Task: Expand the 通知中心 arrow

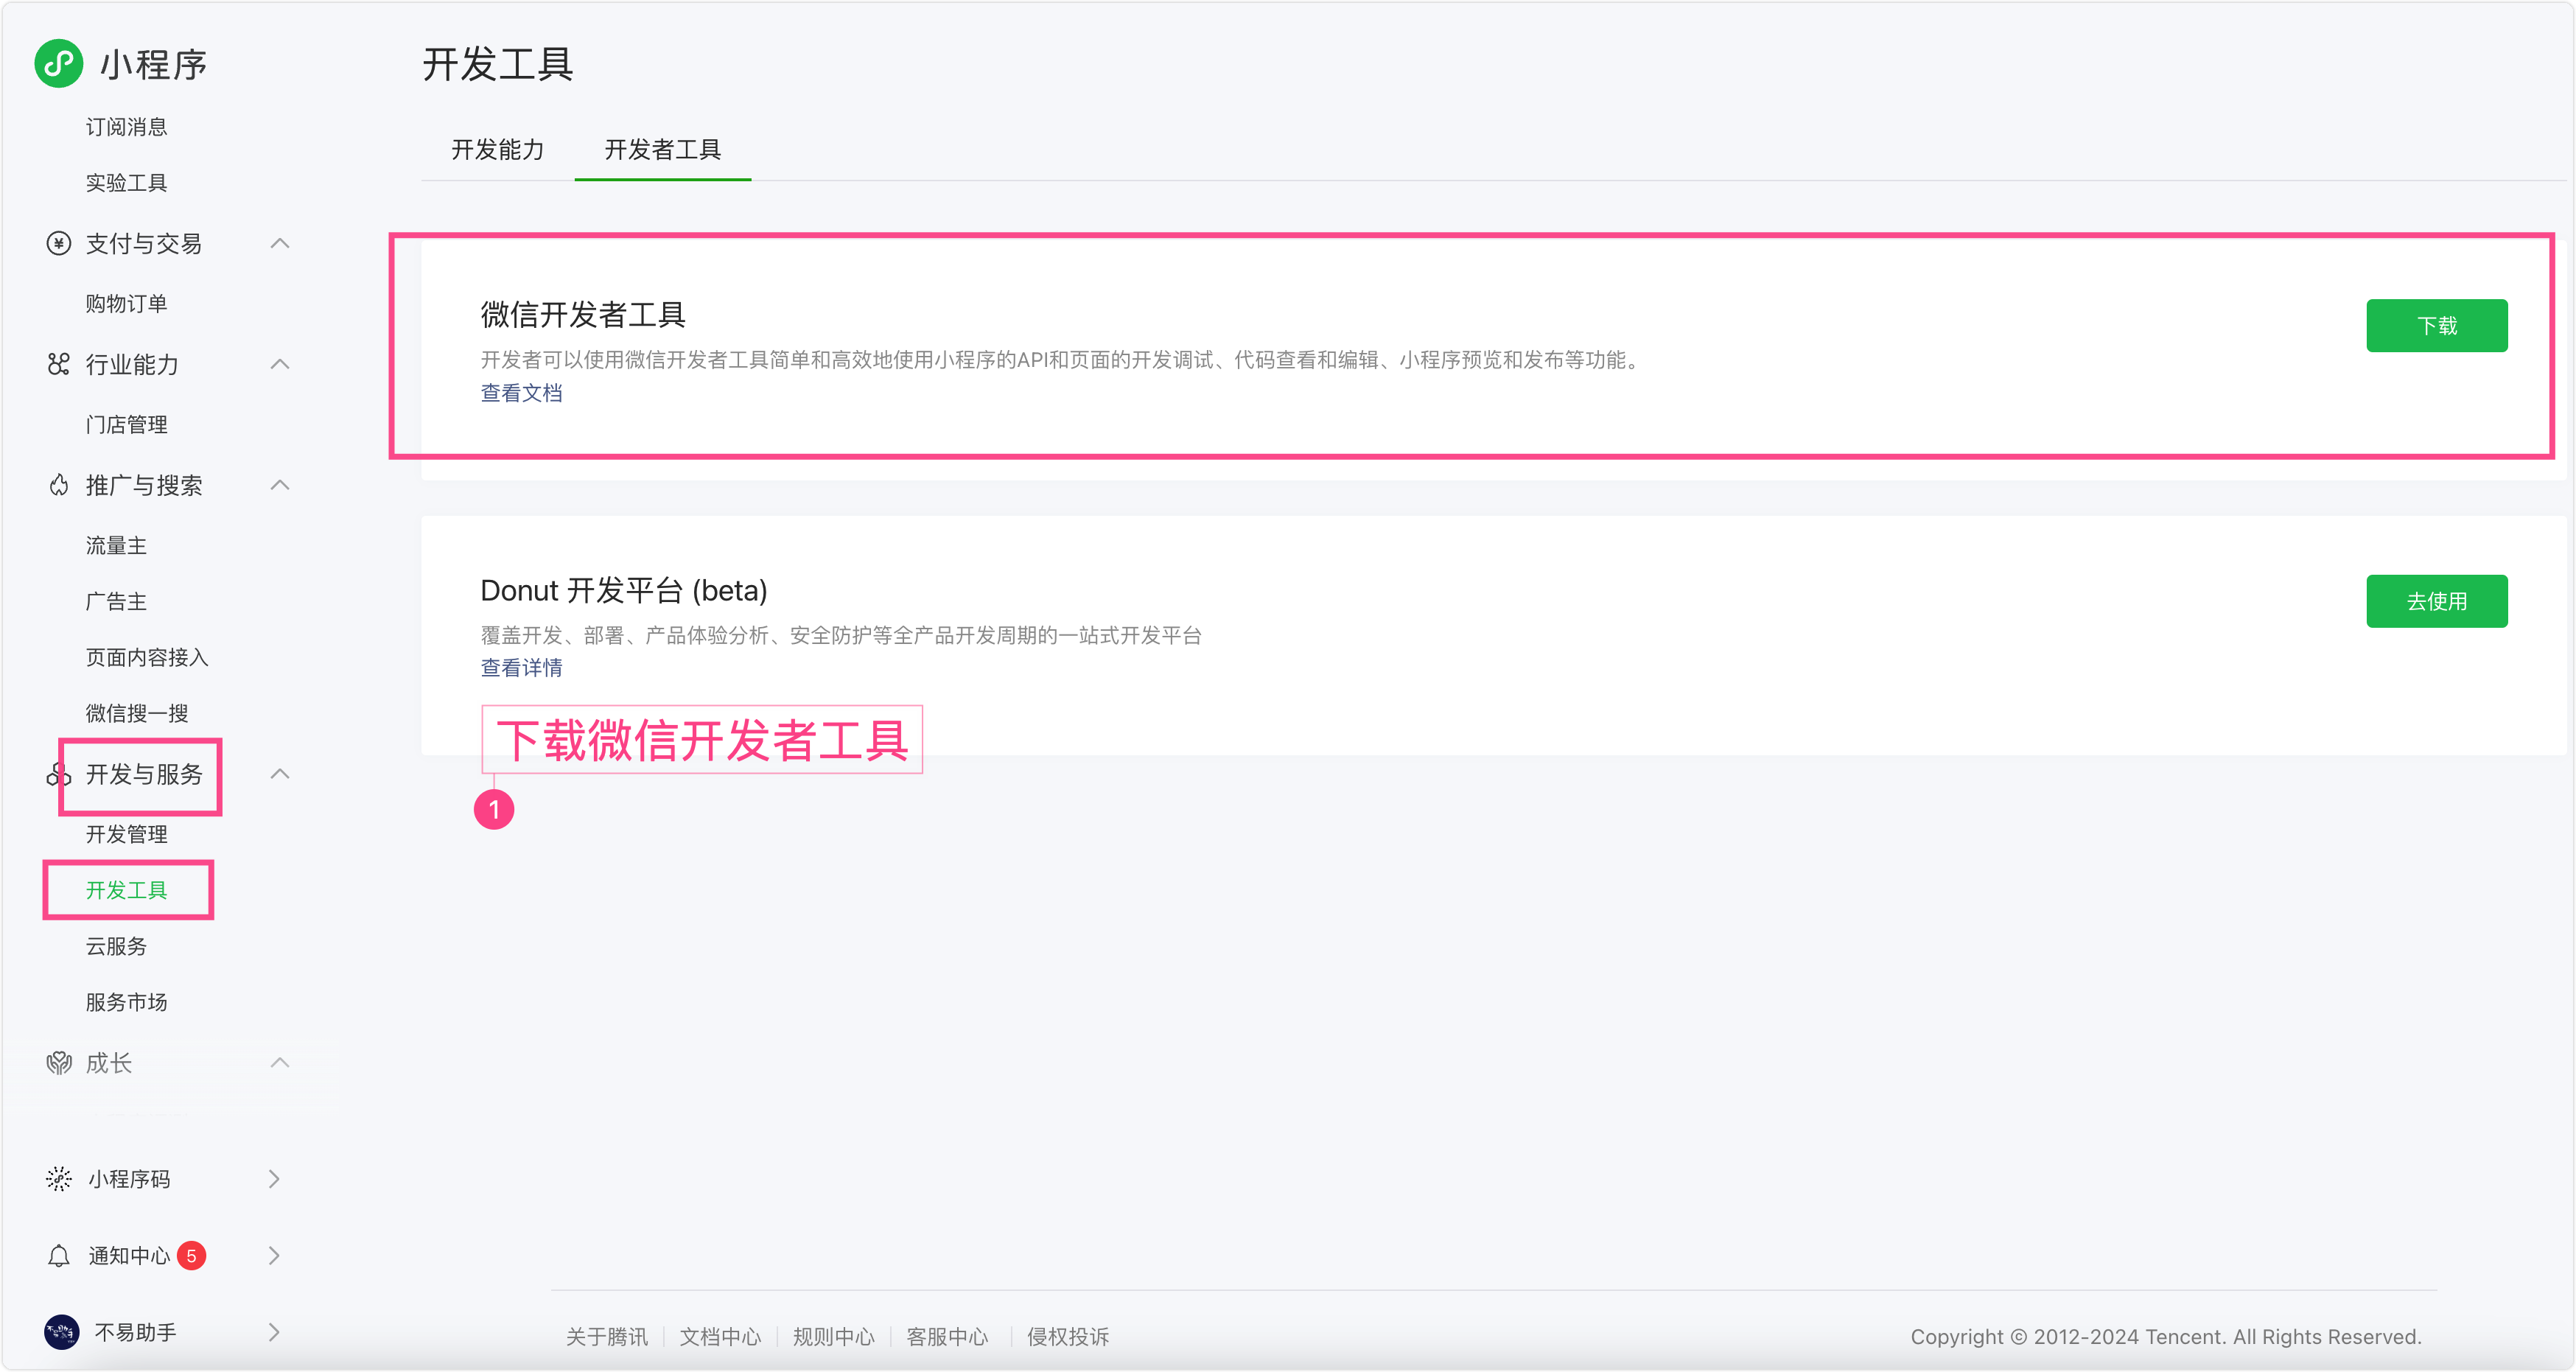Action: 274,1256
